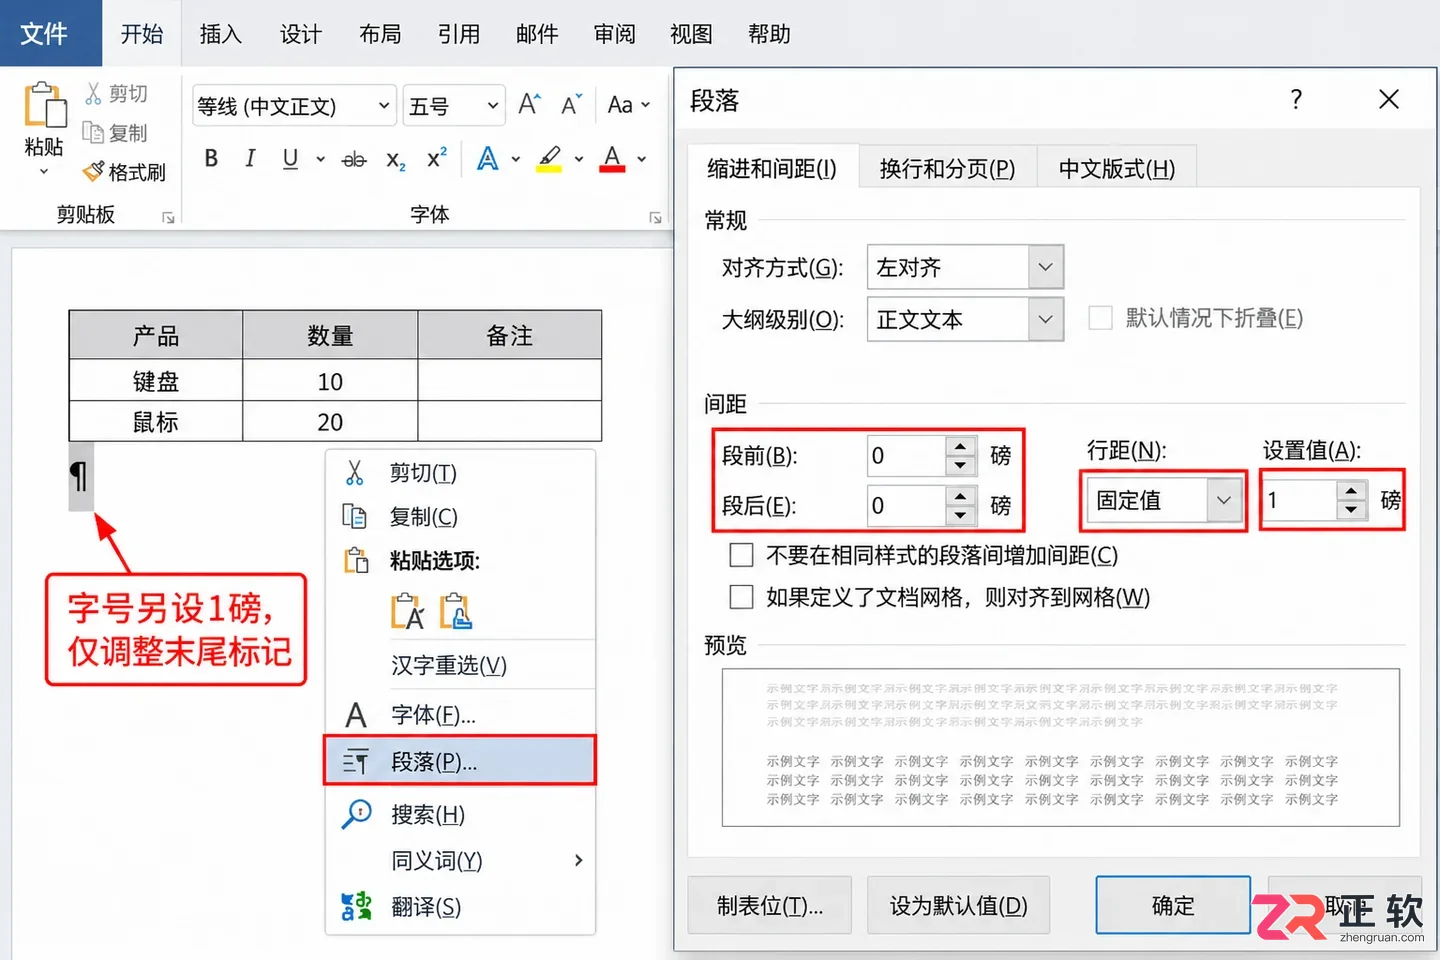Expand the underline style dropdown arrow

pyautogui.click(x=320, y=159)
